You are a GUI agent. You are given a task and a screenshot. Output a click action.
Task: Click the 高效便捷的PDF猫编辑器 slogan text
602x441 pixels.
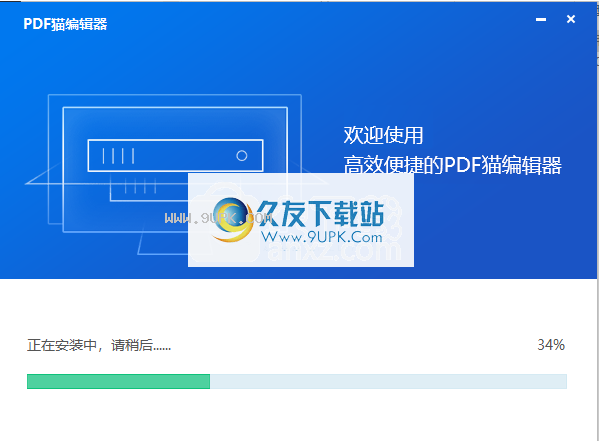tap(452, 165)
